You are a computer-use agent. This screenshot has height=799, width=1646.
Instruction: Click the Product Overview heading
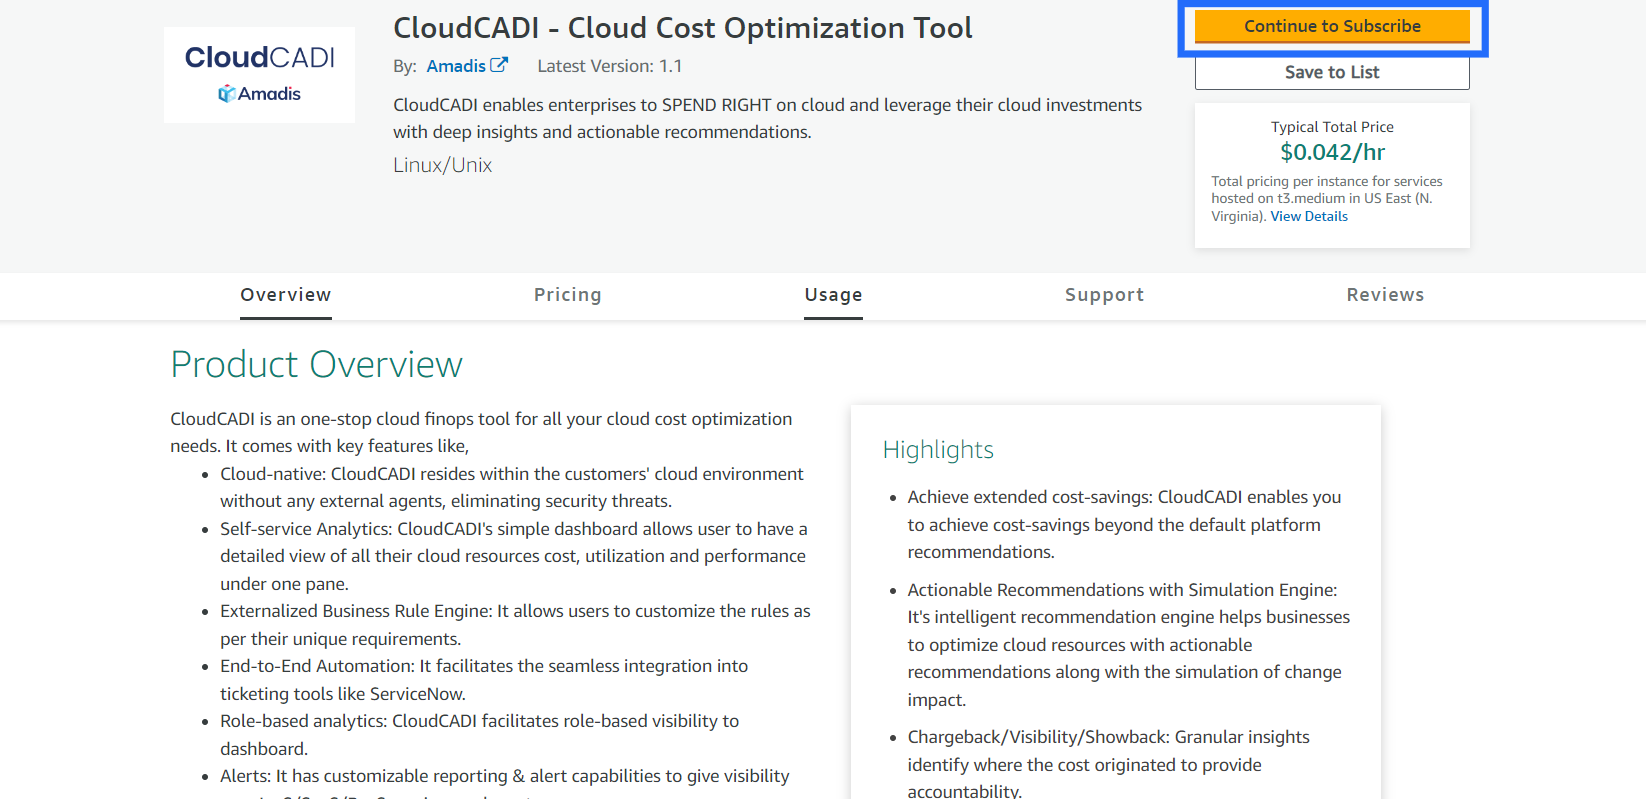click(316, 365)
